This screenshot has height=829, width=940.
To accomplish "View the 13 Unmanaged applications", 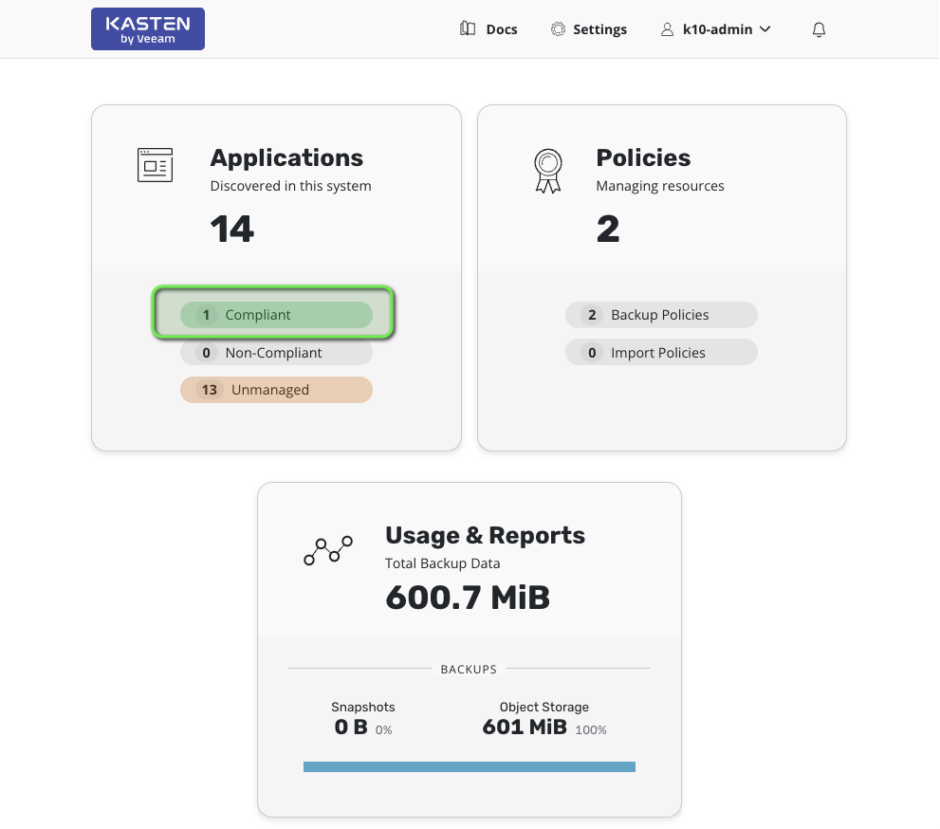I will (276, 390).
